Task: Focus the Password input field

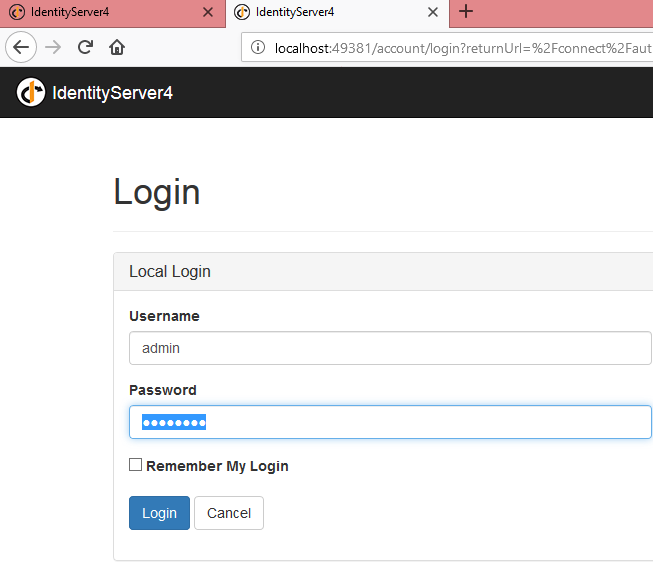Action: click(x=390, y=422)
